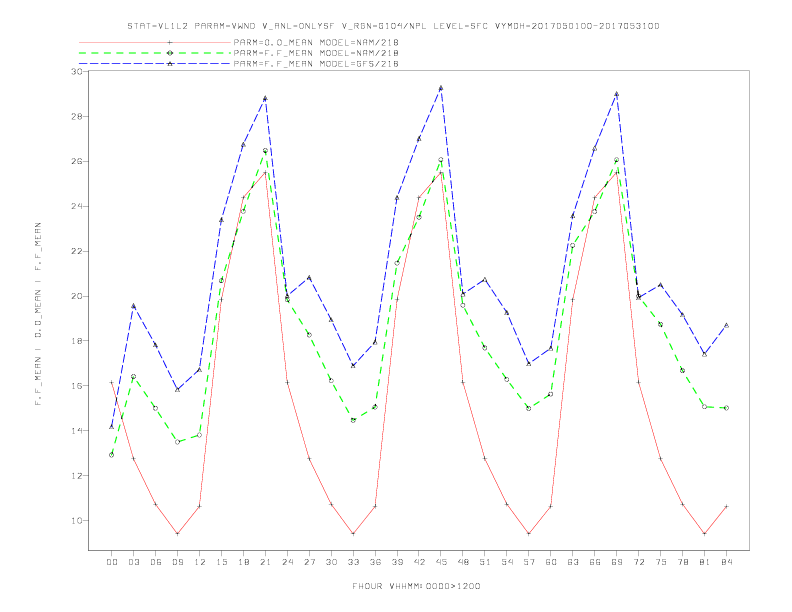Select legend entry PARM=O.O_MEAN MODEL=NAM/218
Viewport: 792px width, 612px height.
316,42
